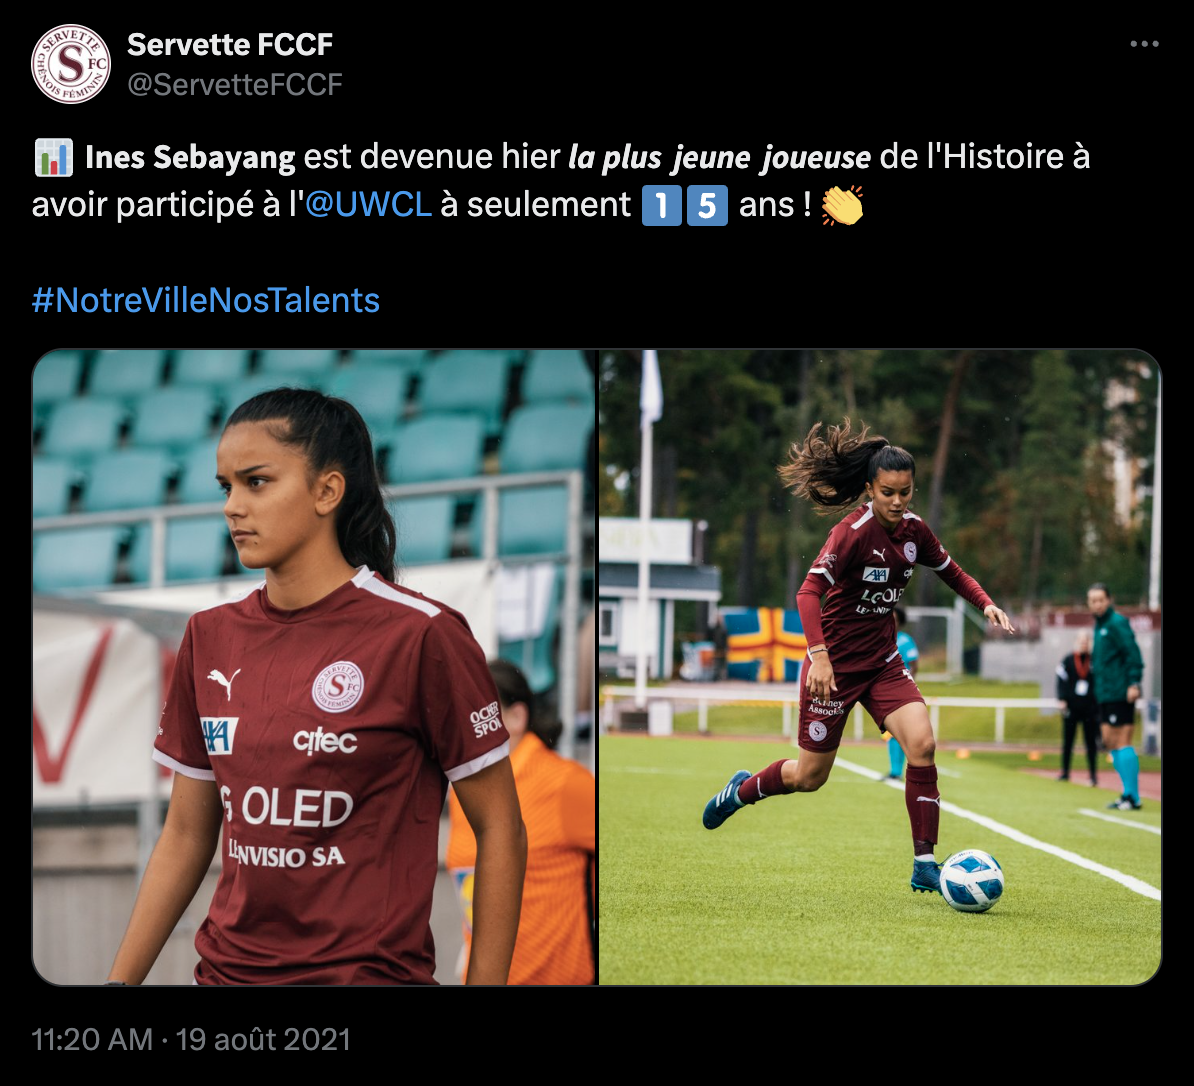This screenshot has height=1086, width=1194.
Task: Click the keycap 1 emoji
Action: [661, 206]
